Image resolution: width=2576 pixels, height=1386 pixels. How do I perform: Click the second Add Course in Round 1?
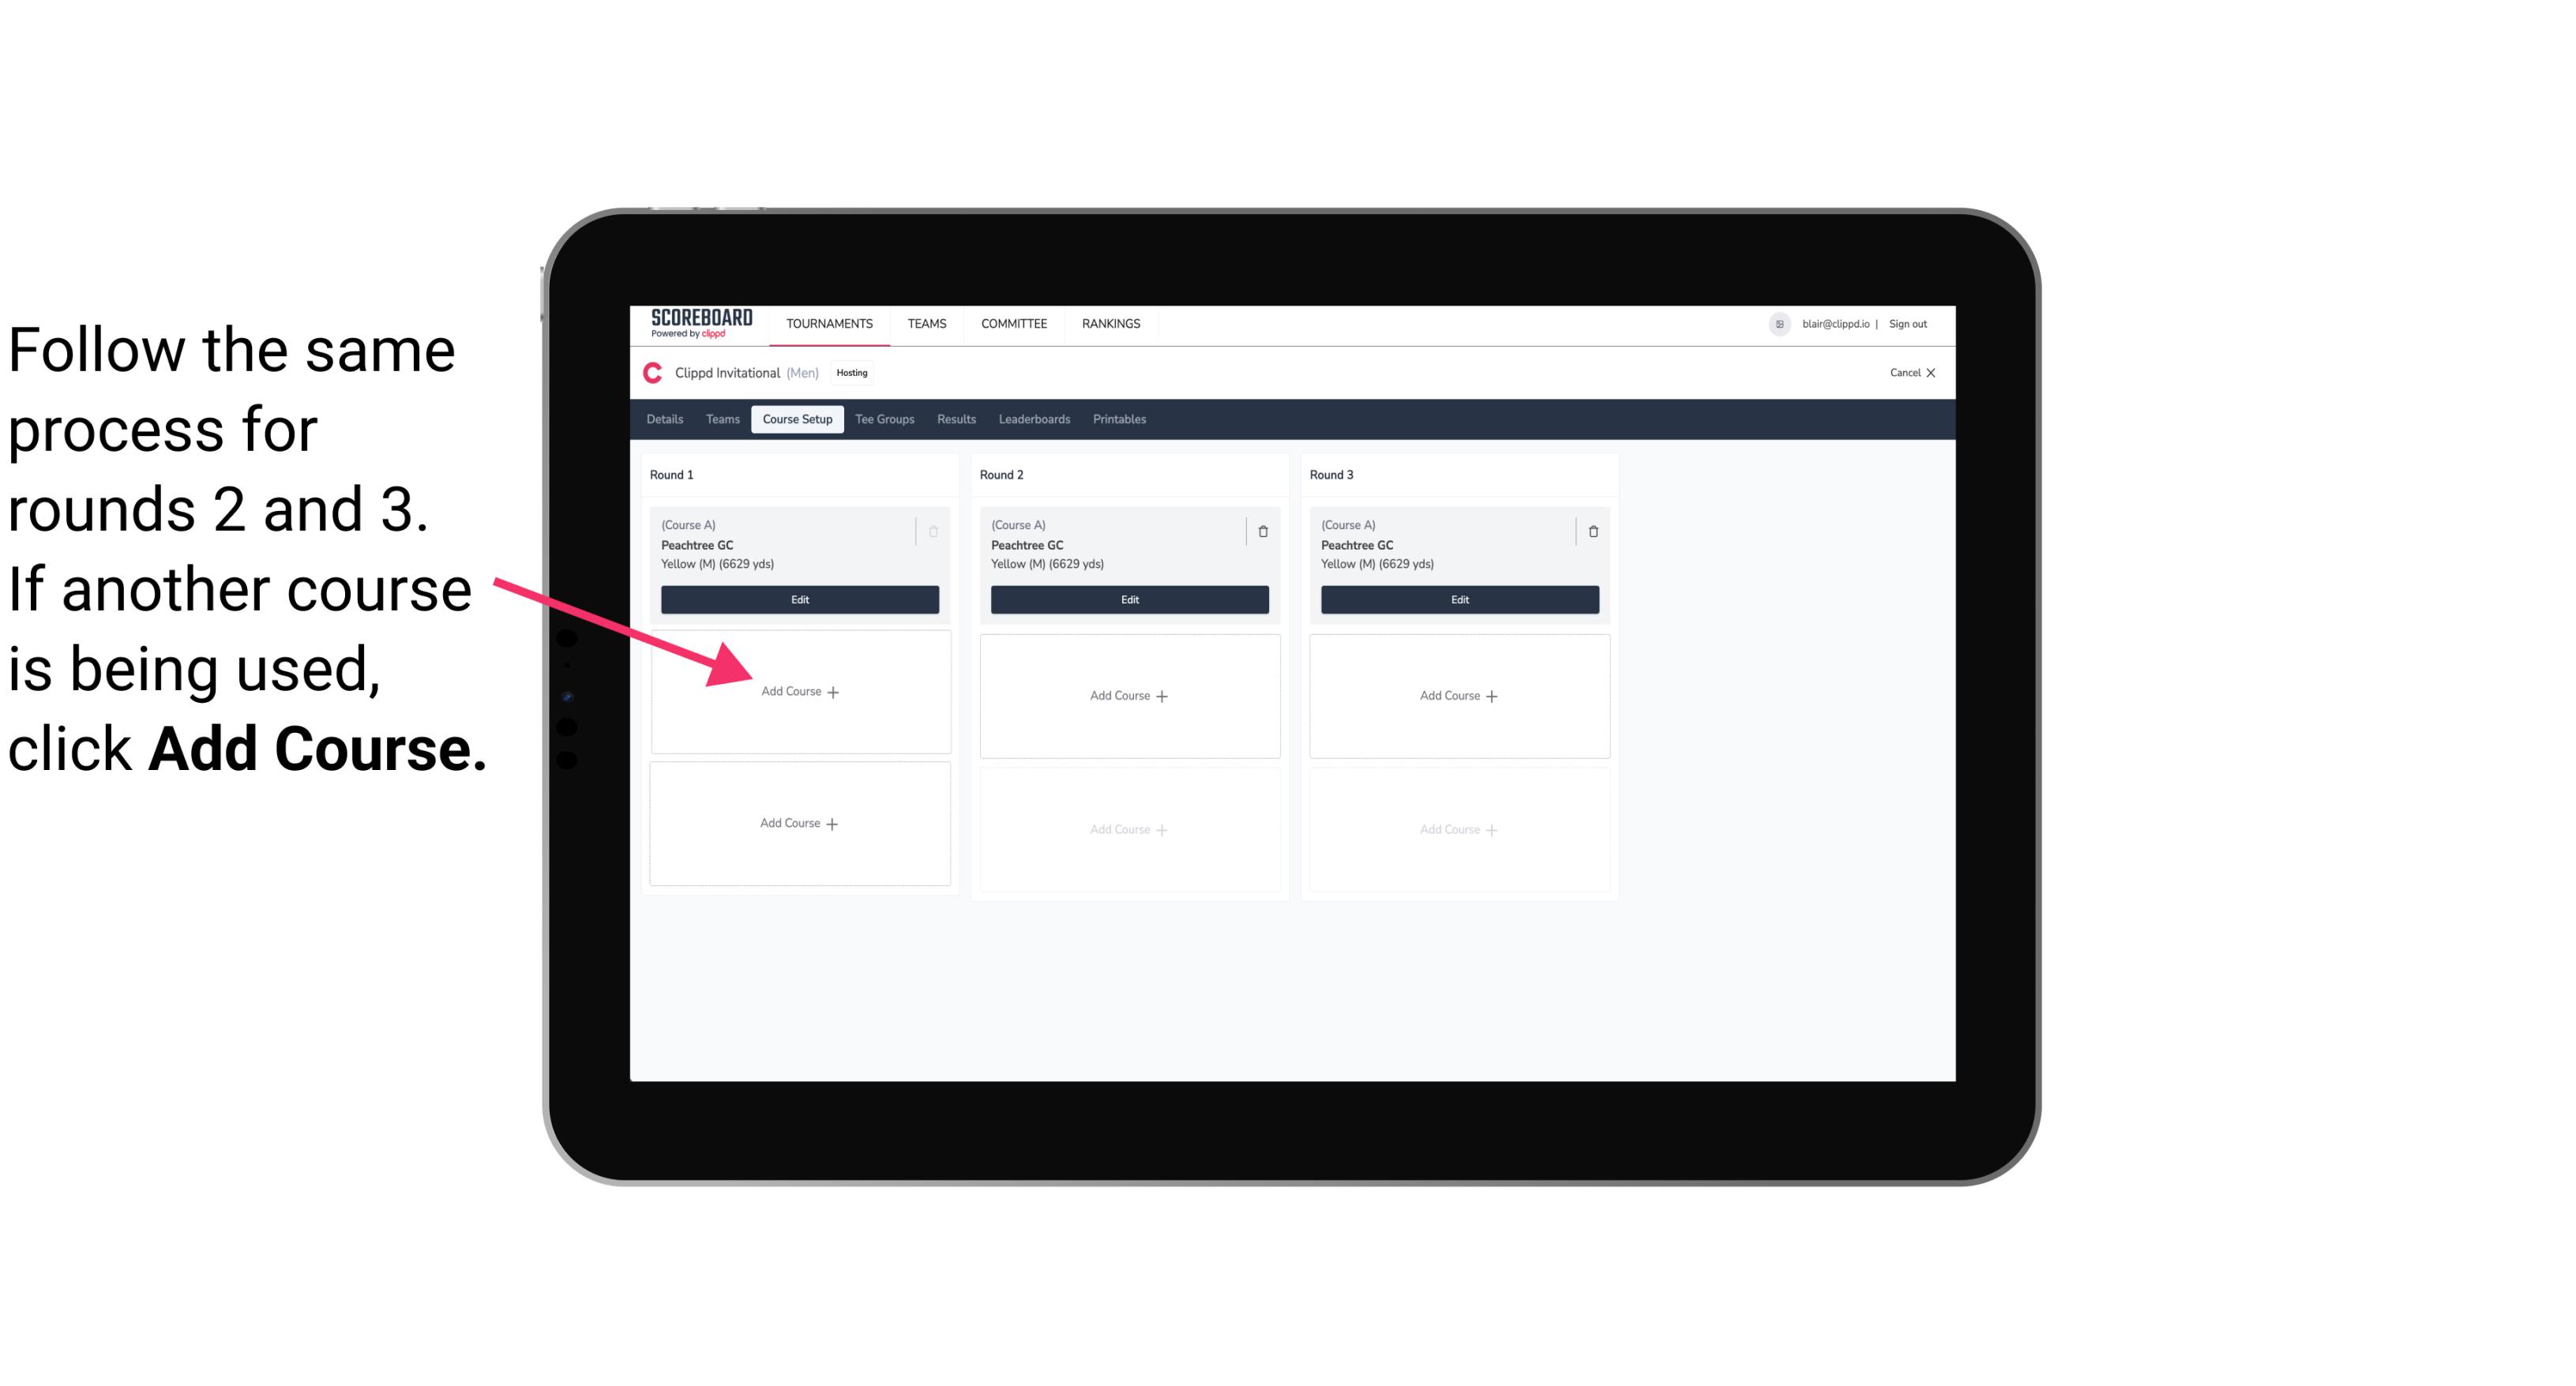pos(798,821)
